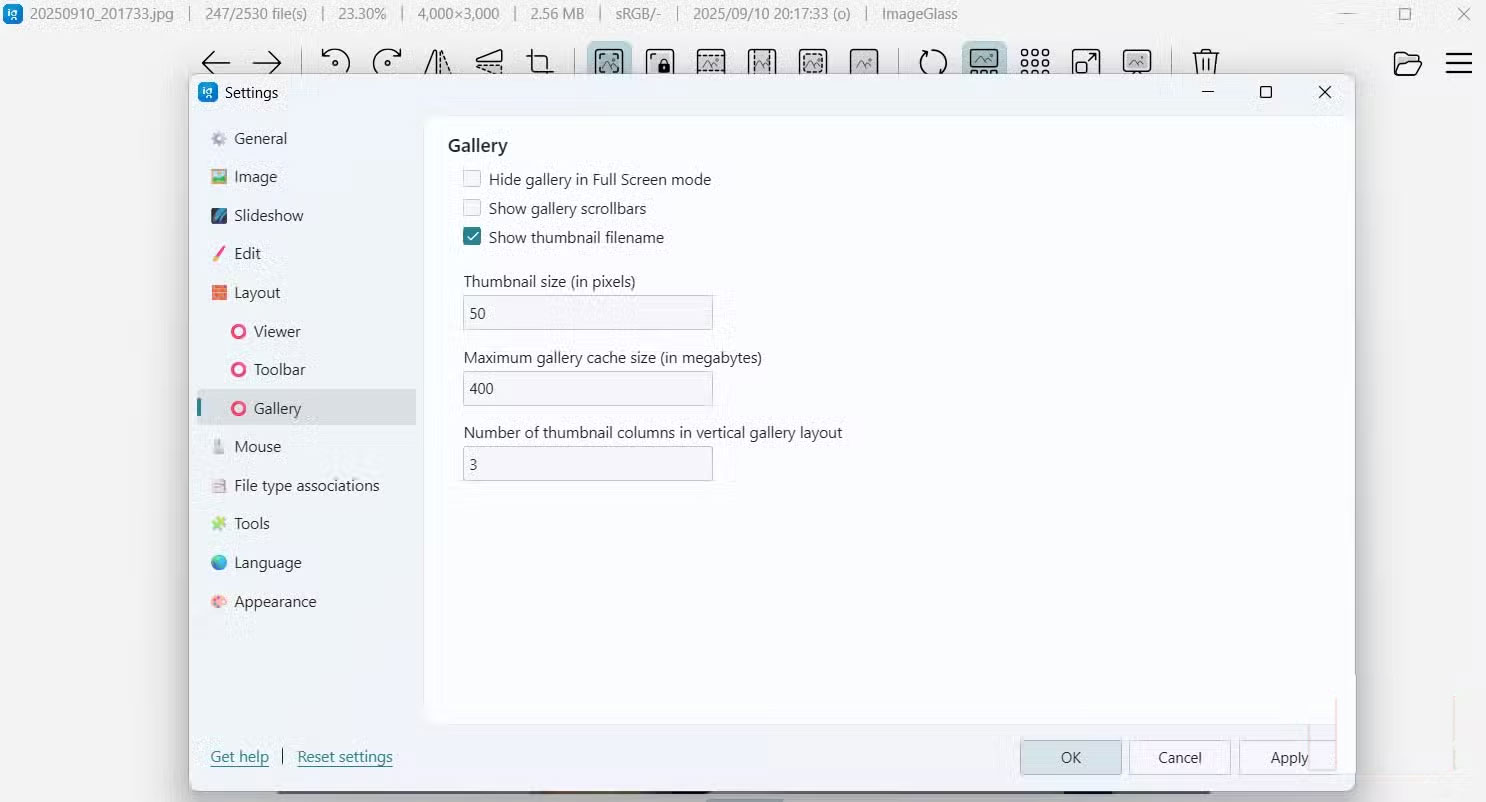Toggle the checkerboard background

[1035, 62]
